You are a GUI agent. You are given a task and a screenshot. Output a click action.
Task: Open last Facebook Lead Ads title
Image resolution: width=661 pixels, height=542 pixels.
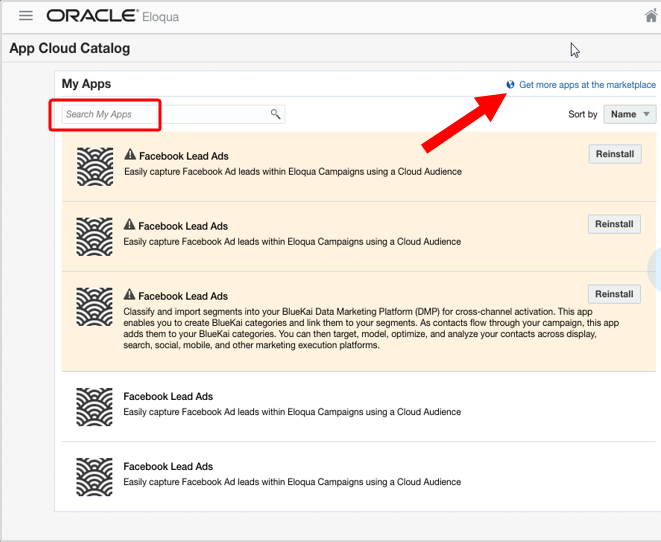[x=168, y=466]
